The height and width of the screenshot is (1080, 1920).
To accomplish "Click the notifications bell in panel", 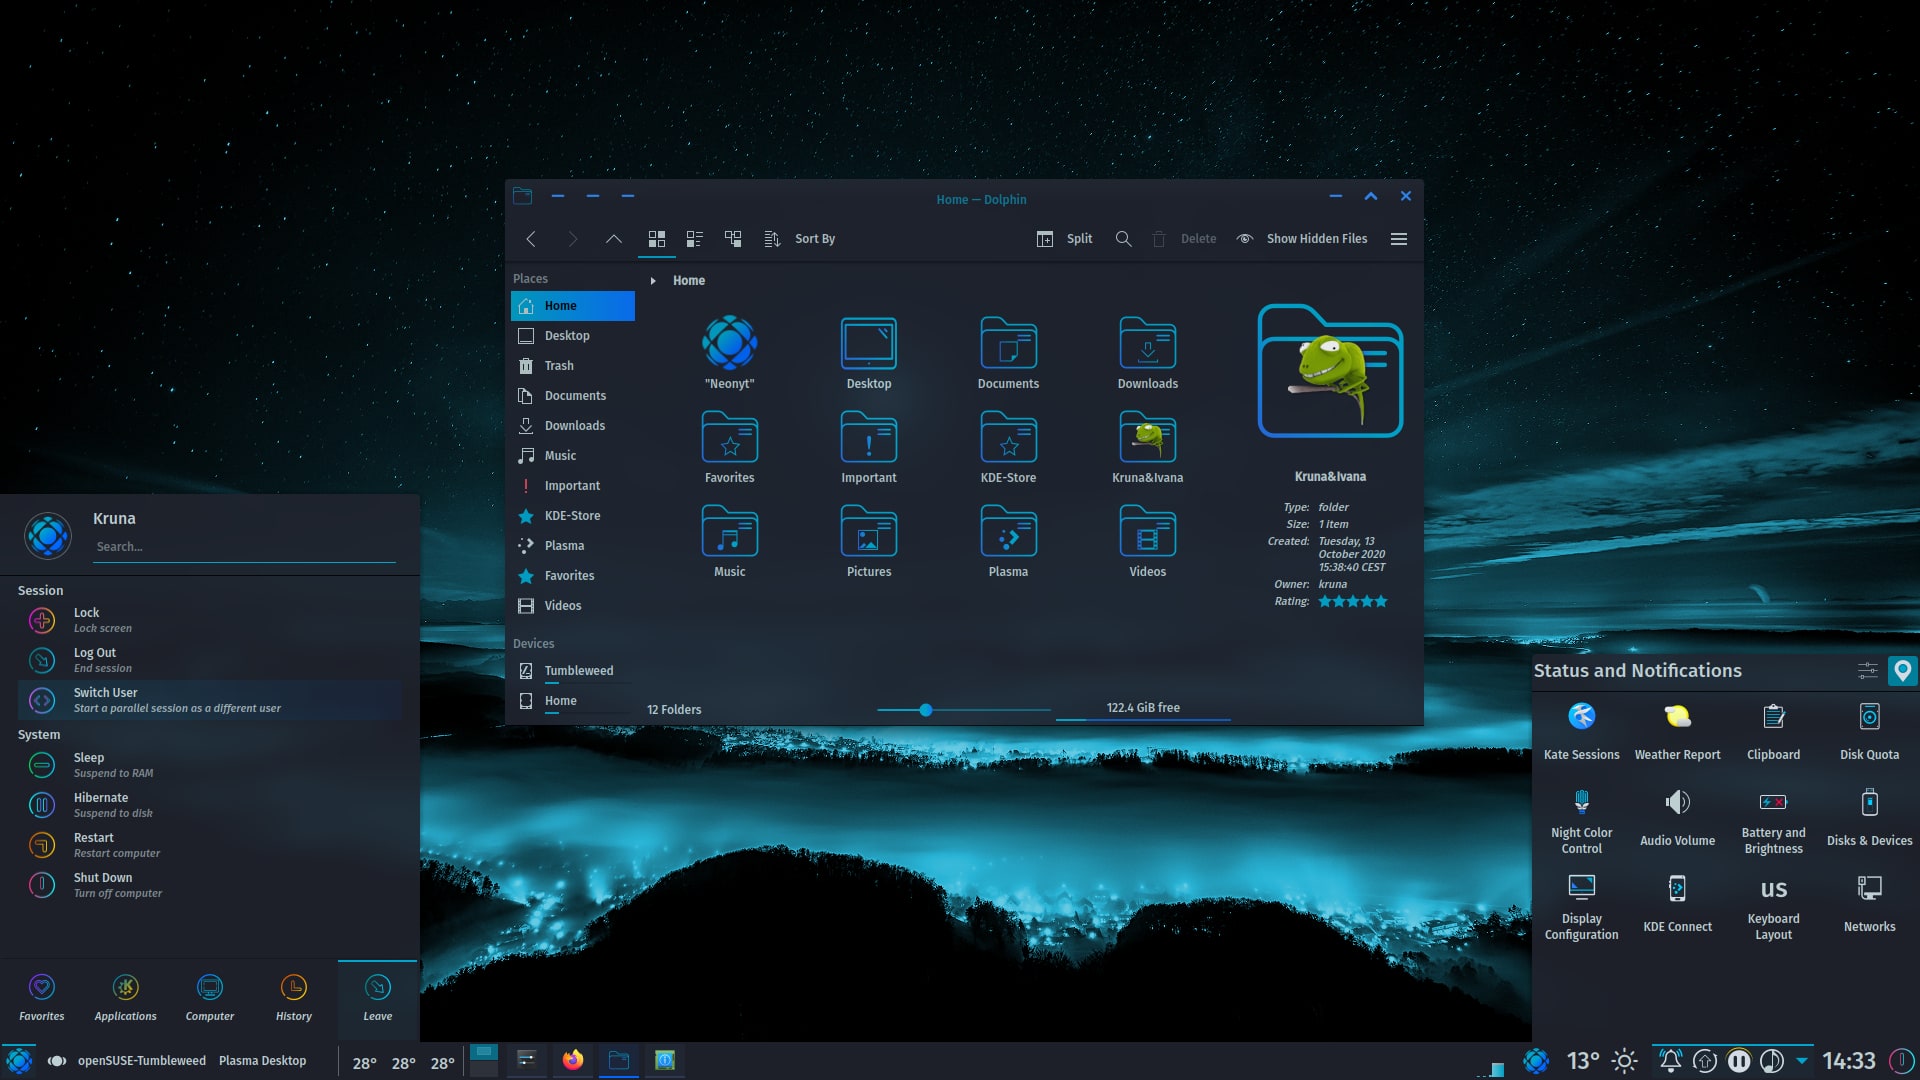I will (1670, 1061).
